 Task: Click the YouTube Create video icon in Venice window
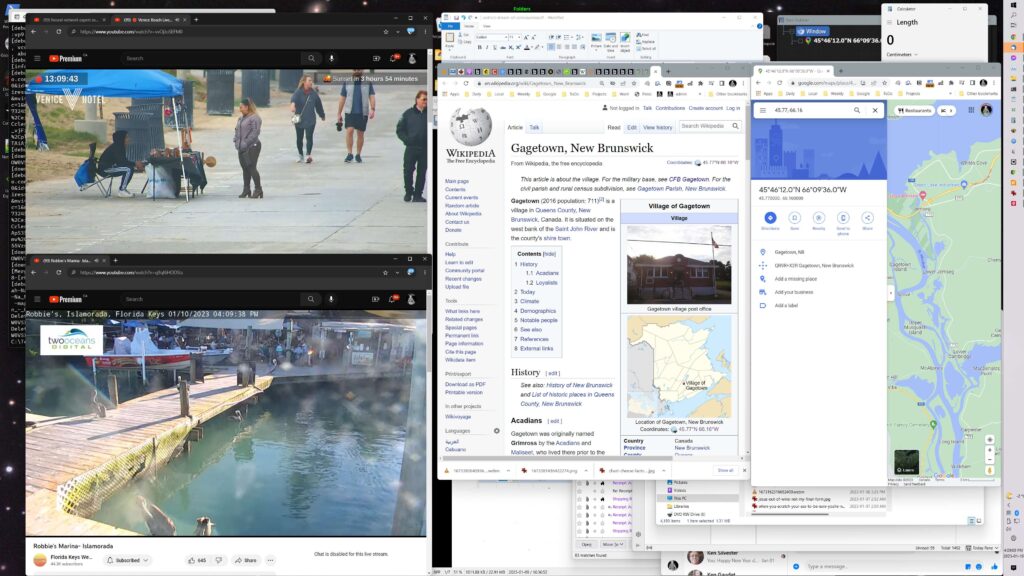(374, 58)
